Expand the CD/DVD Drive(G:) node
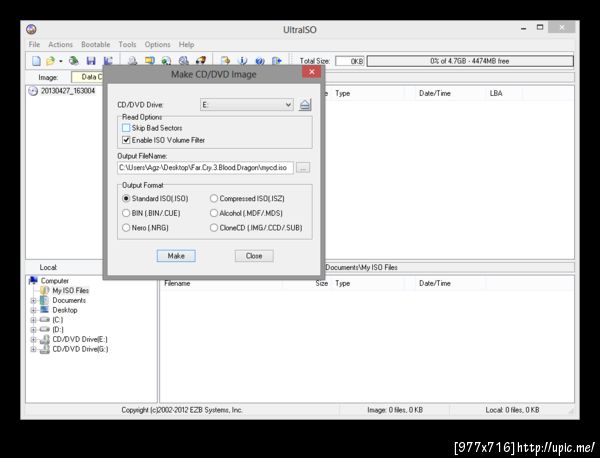Image resolution: width=600 pixels, height=458 pixels. coord(33,349)
